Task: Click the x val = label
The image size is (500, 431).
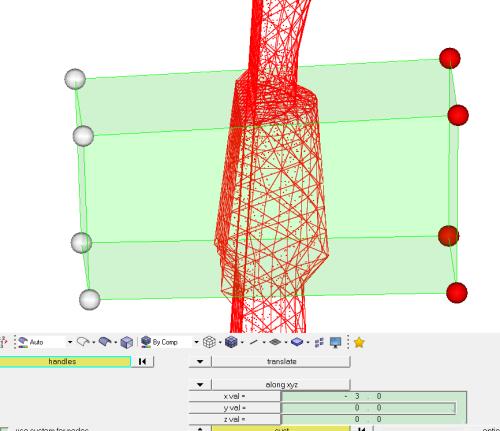Action: 234,396
